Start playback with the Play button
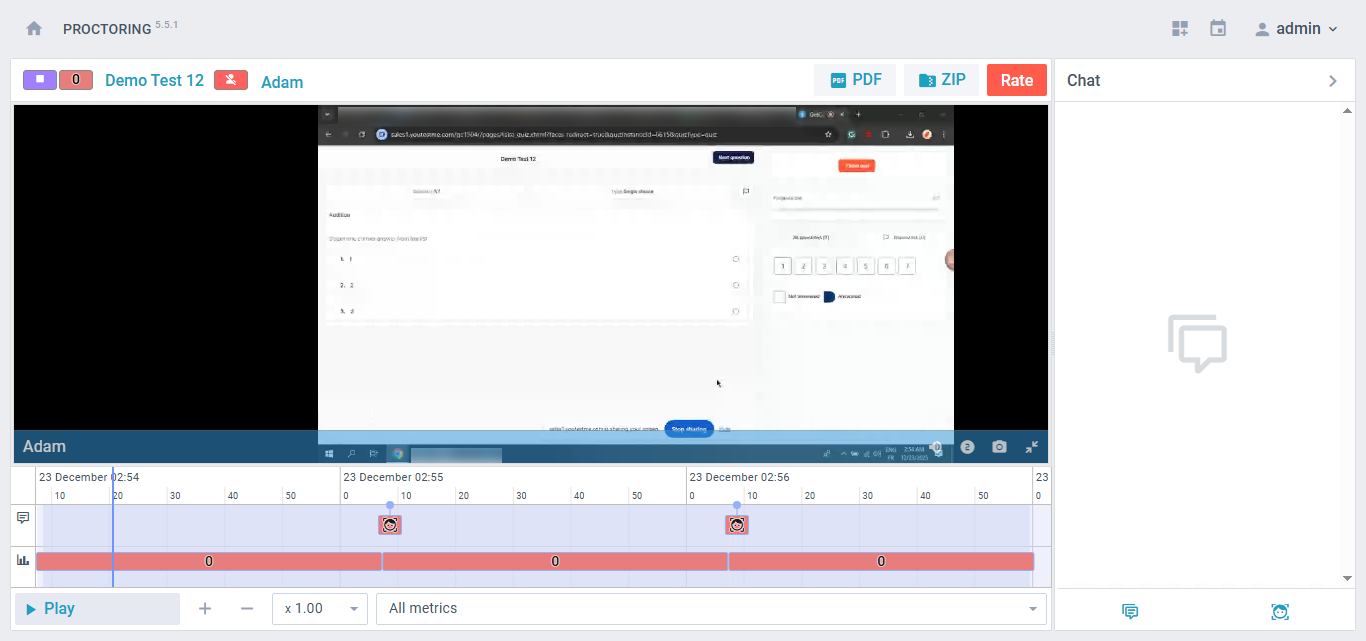1366x641 pixels. [x=97, y=609]
